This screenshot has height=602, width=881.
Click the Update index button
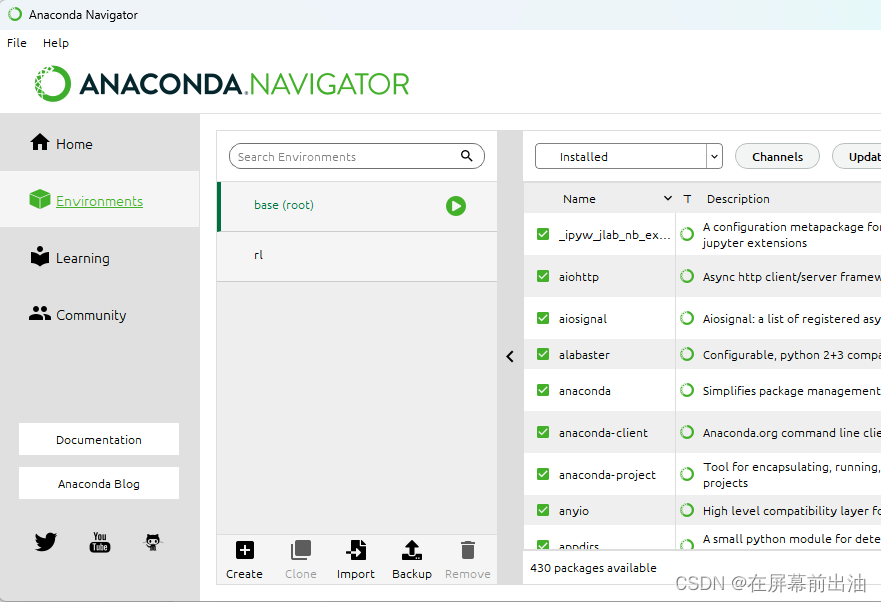[x=857, y=157]
